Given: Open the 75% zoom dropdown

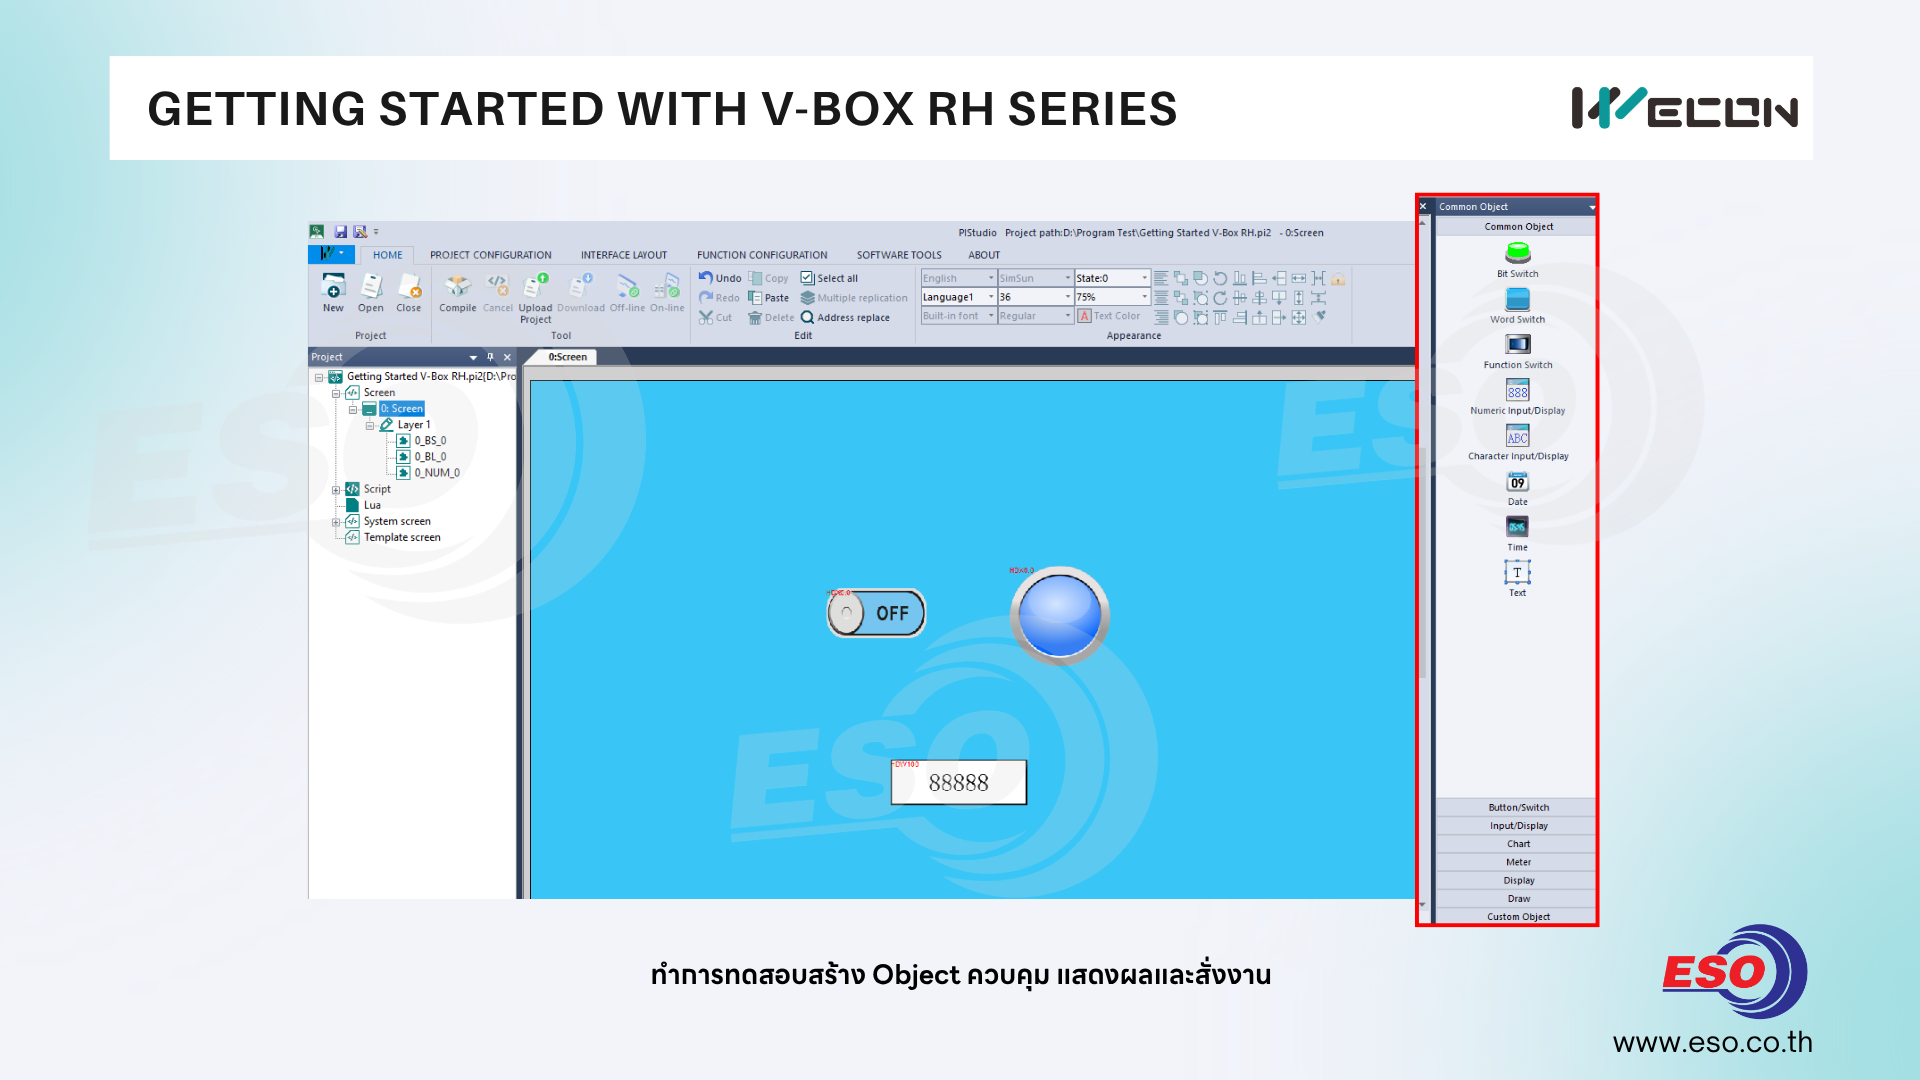Looking at the screenshot, I should tap(1144, 297).
